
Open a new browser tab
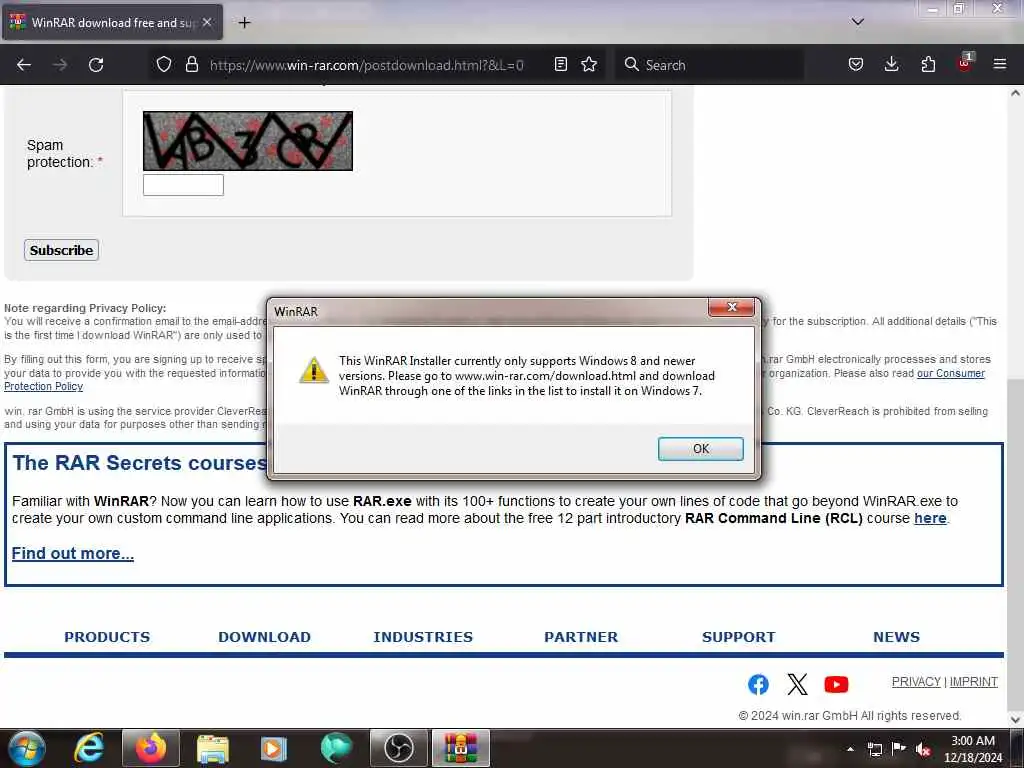pos(244,23)
